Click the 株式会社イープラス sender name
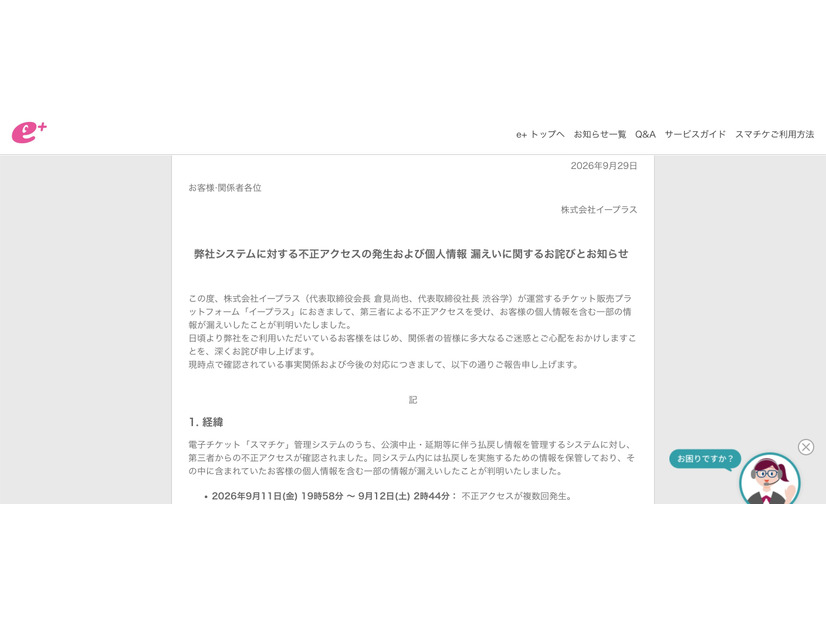Screen dimensions: 826x620 599,210
